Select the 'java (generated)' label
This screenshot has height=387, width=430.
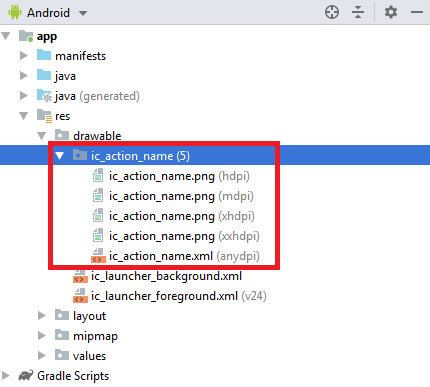coord(97,96)
